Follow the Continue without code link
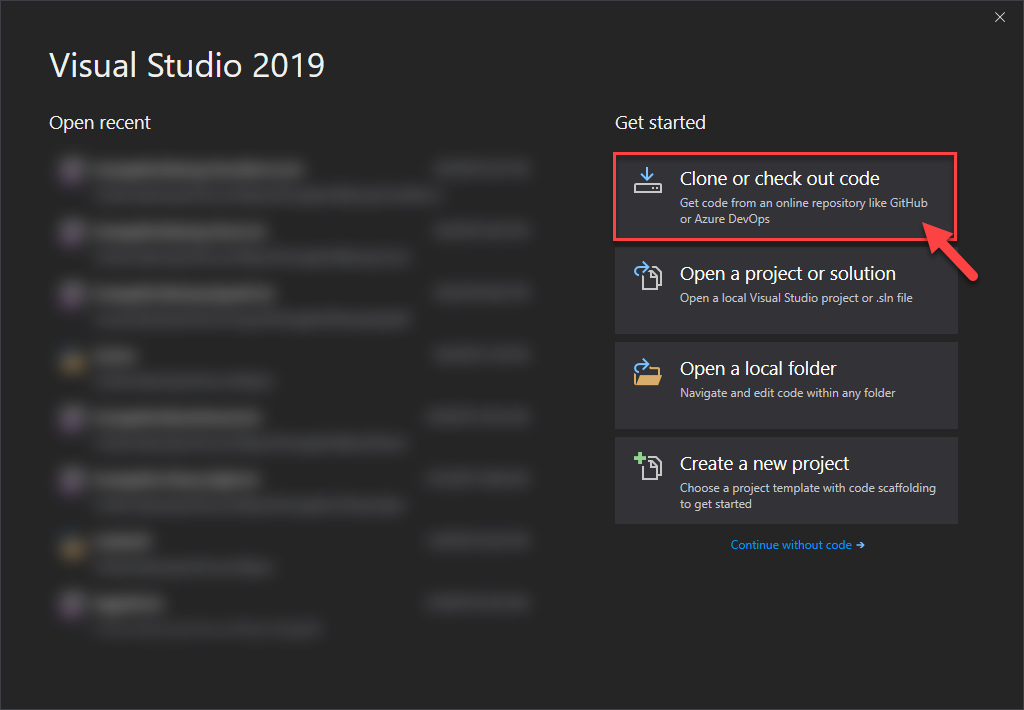 point(797,545)
